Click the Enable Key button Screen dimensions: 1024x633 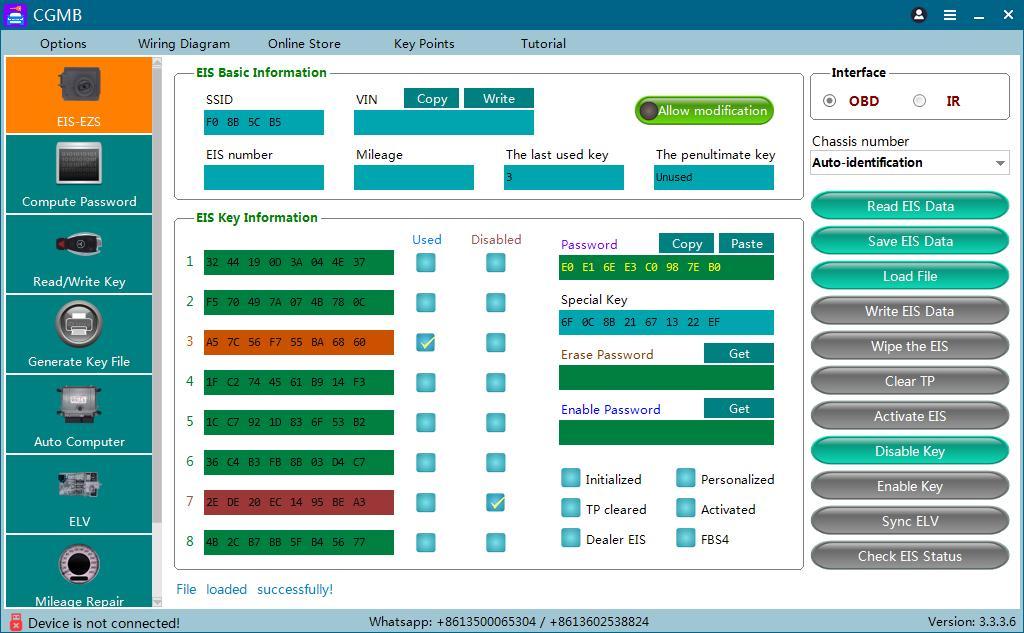(x=910, y=487)
